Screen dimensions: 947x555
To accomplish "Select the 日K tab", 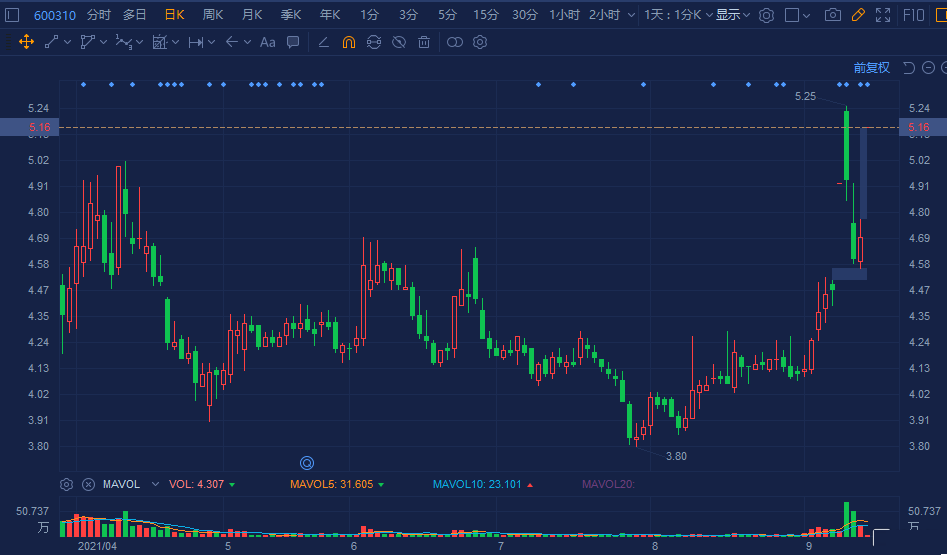I will [x=175, y=15].
